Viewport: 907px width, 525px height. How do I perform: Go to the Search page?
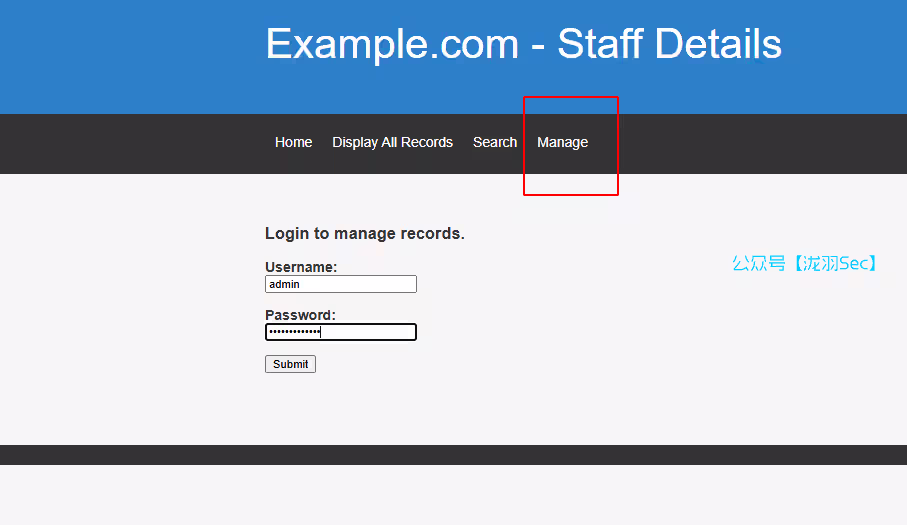pyautogui.click(x=494, y=142)
